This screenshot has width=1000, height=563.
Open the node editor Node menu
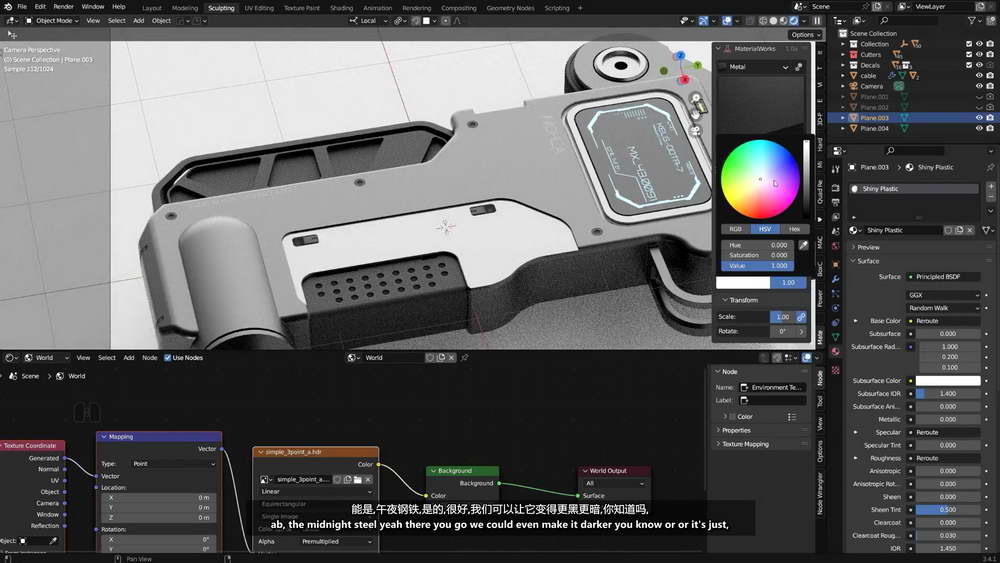[x=149, y=358]
